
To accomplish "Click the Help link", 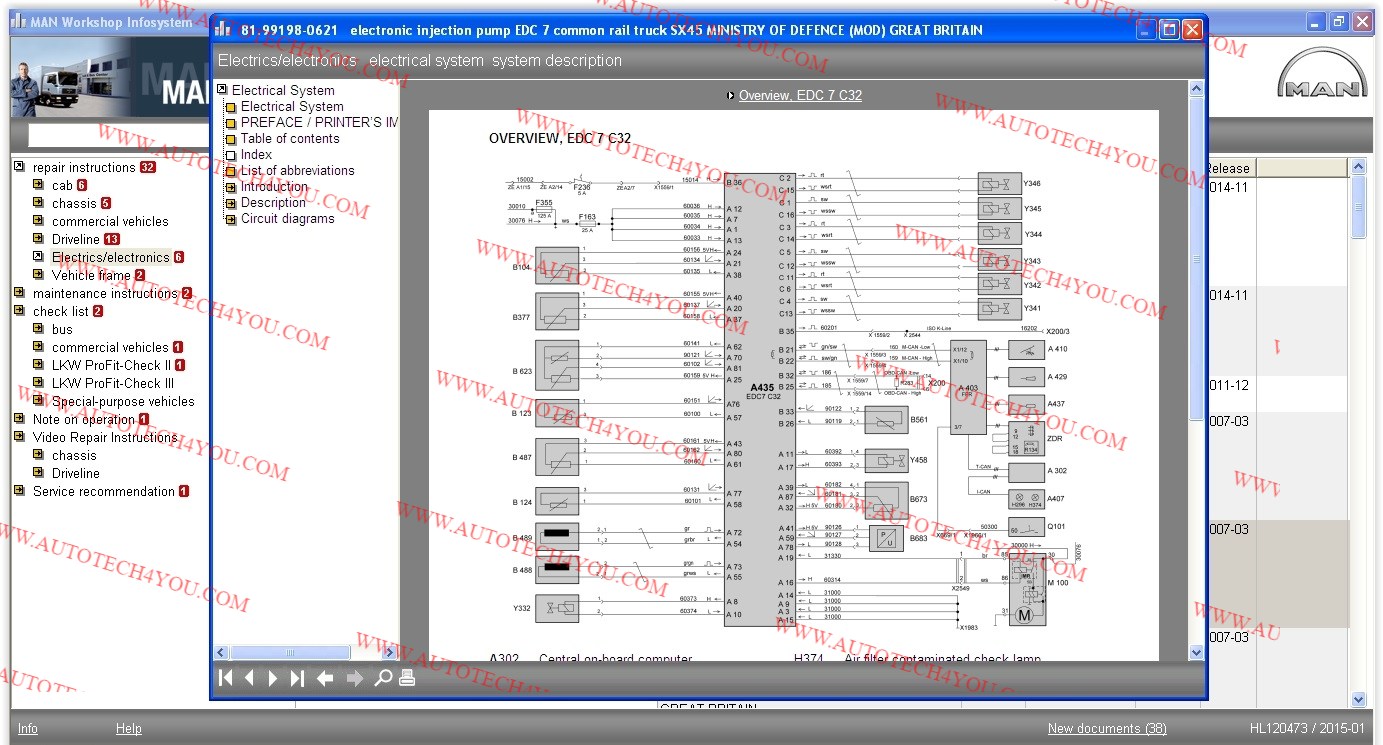I will tap(128, 728).
